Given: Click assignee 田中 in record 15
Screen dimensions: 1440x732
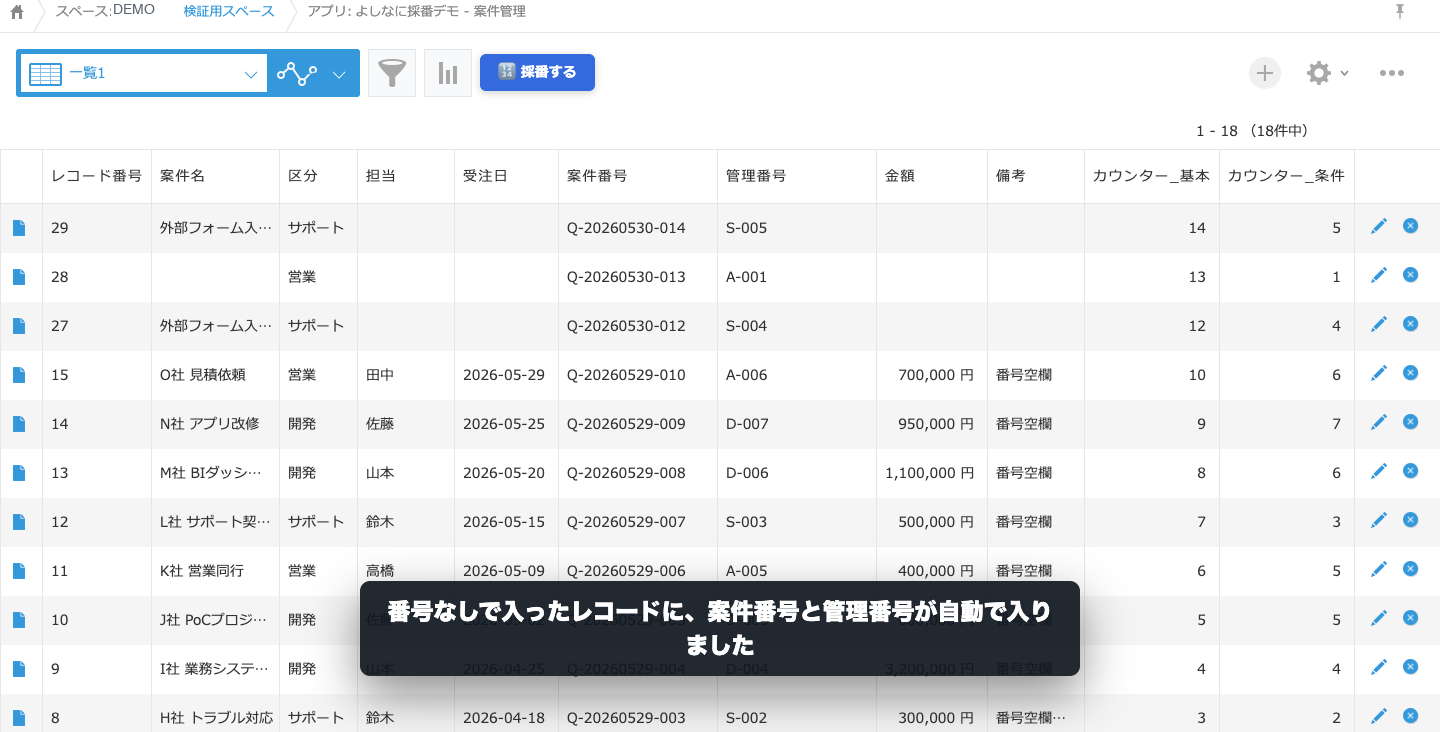Looking at the screenshot, I should point(380,375).
